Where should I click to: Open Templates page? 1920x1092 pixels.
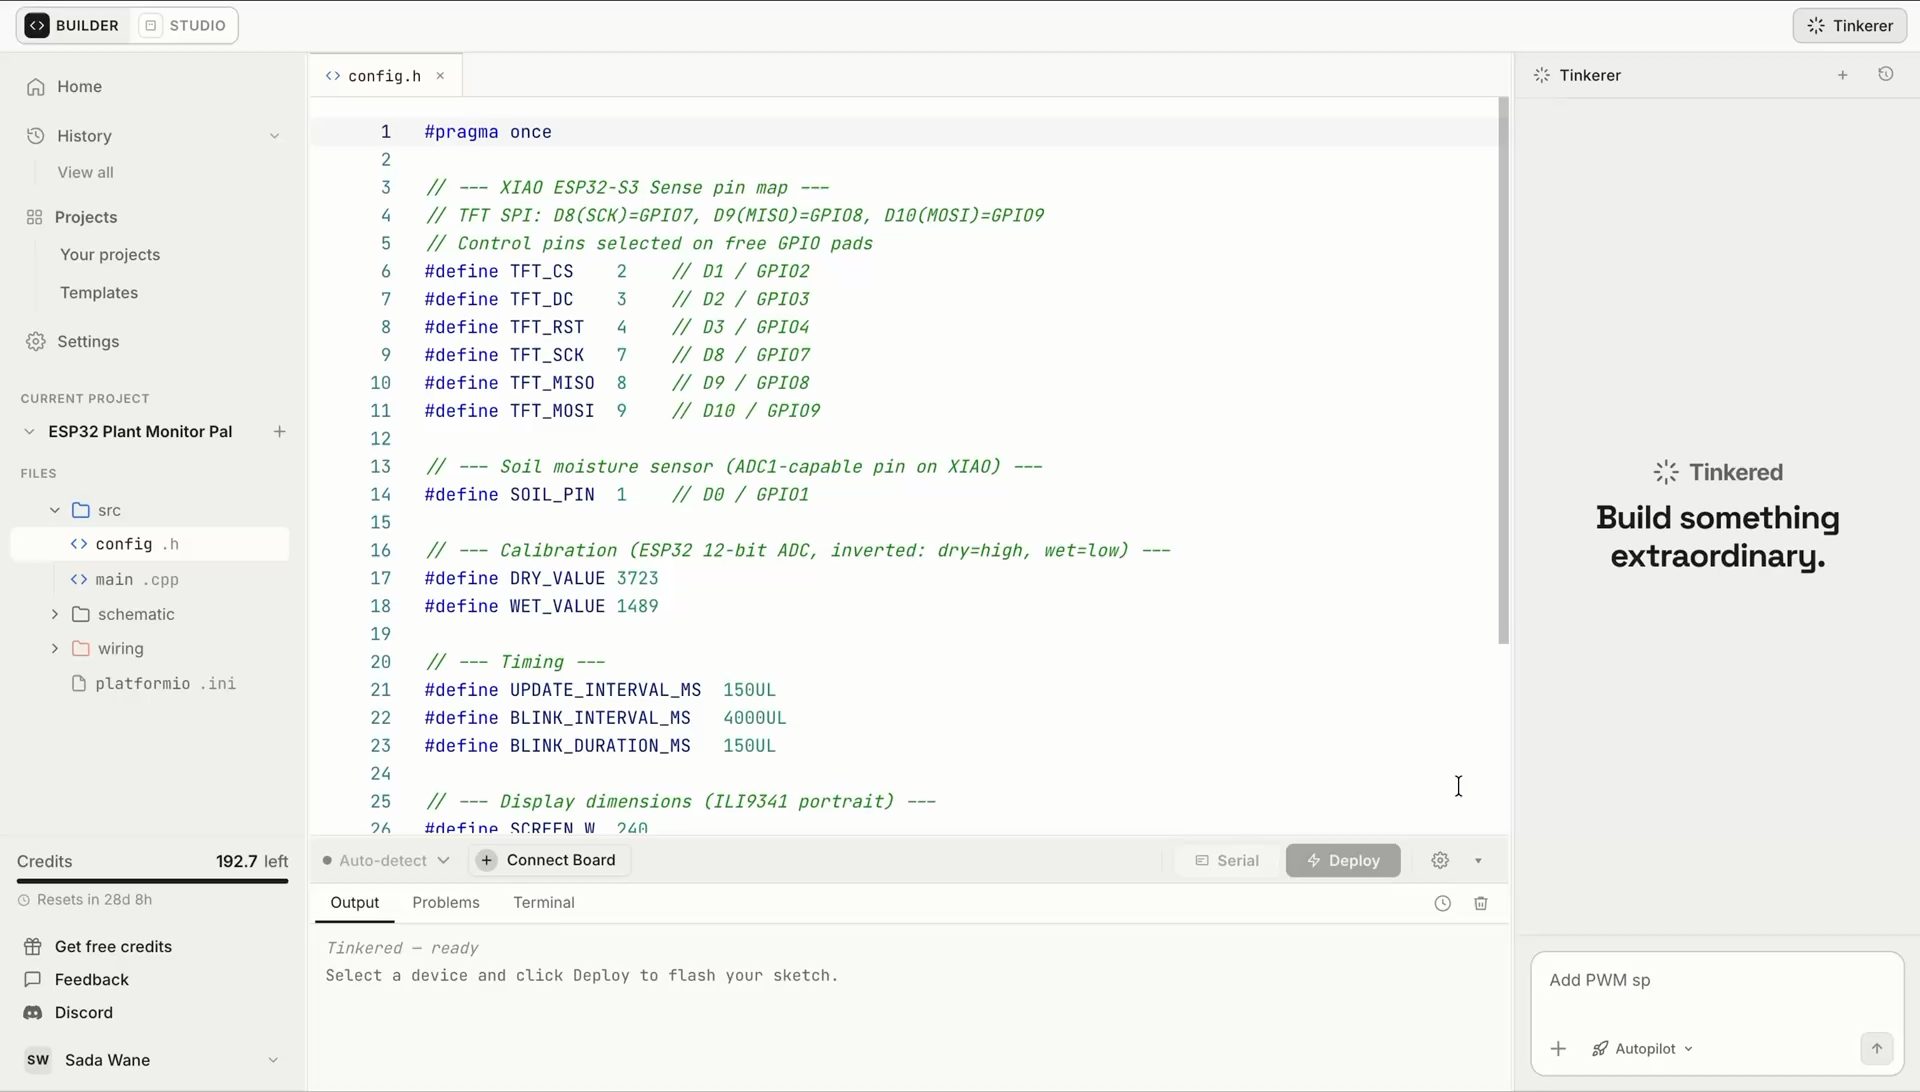(x=99, y=293)
